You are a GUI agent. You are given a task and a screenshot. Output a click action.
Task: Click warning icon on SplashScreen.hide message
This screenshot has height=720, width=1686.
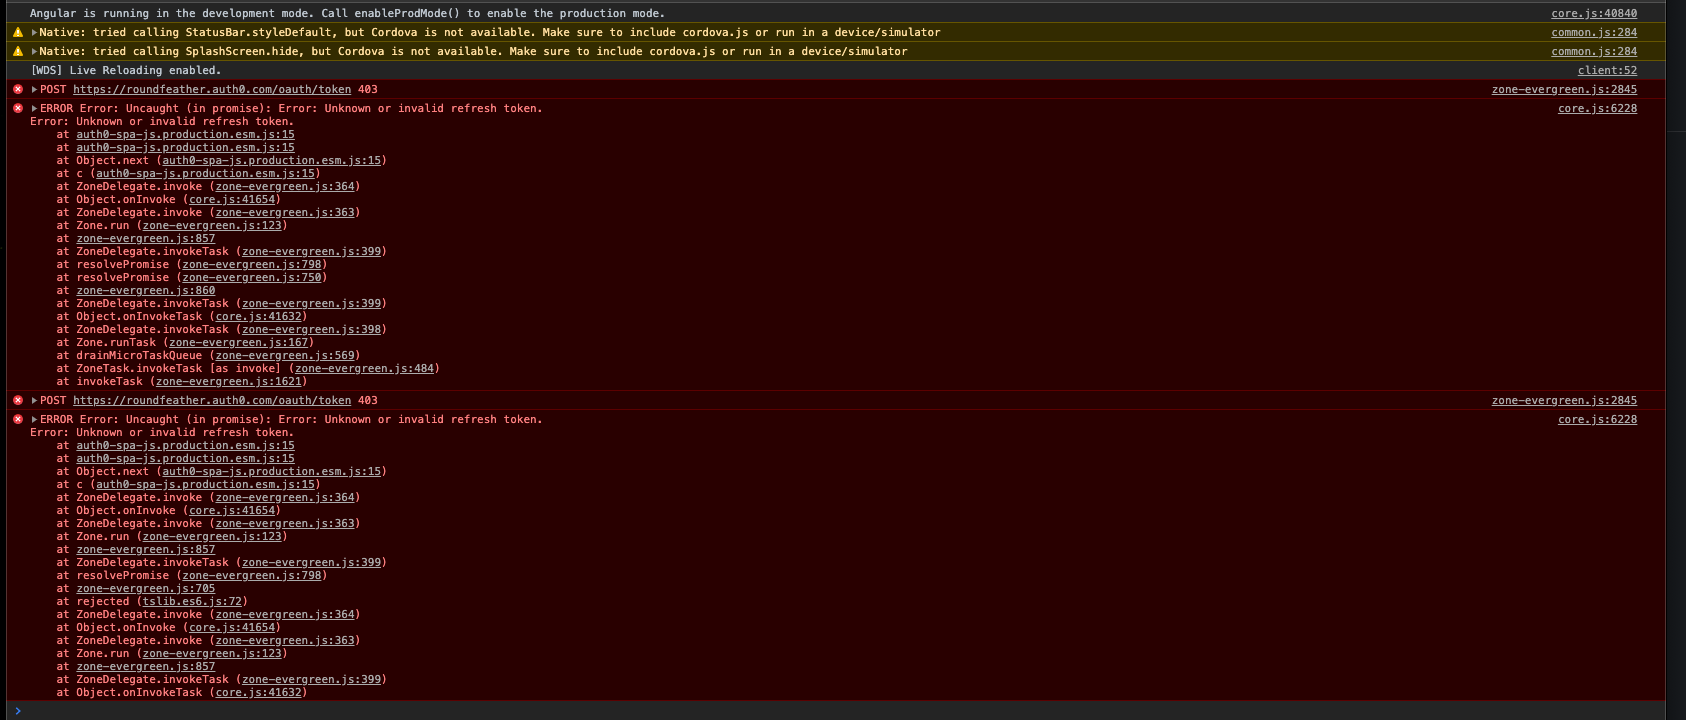18,51
